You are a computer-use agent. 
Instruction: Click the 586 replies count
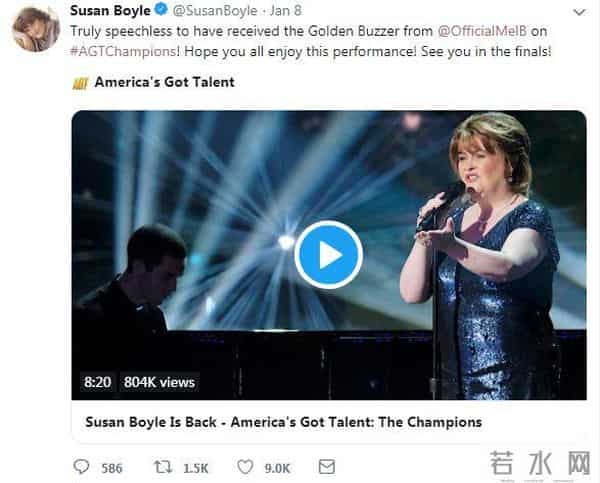pos(112,467)
